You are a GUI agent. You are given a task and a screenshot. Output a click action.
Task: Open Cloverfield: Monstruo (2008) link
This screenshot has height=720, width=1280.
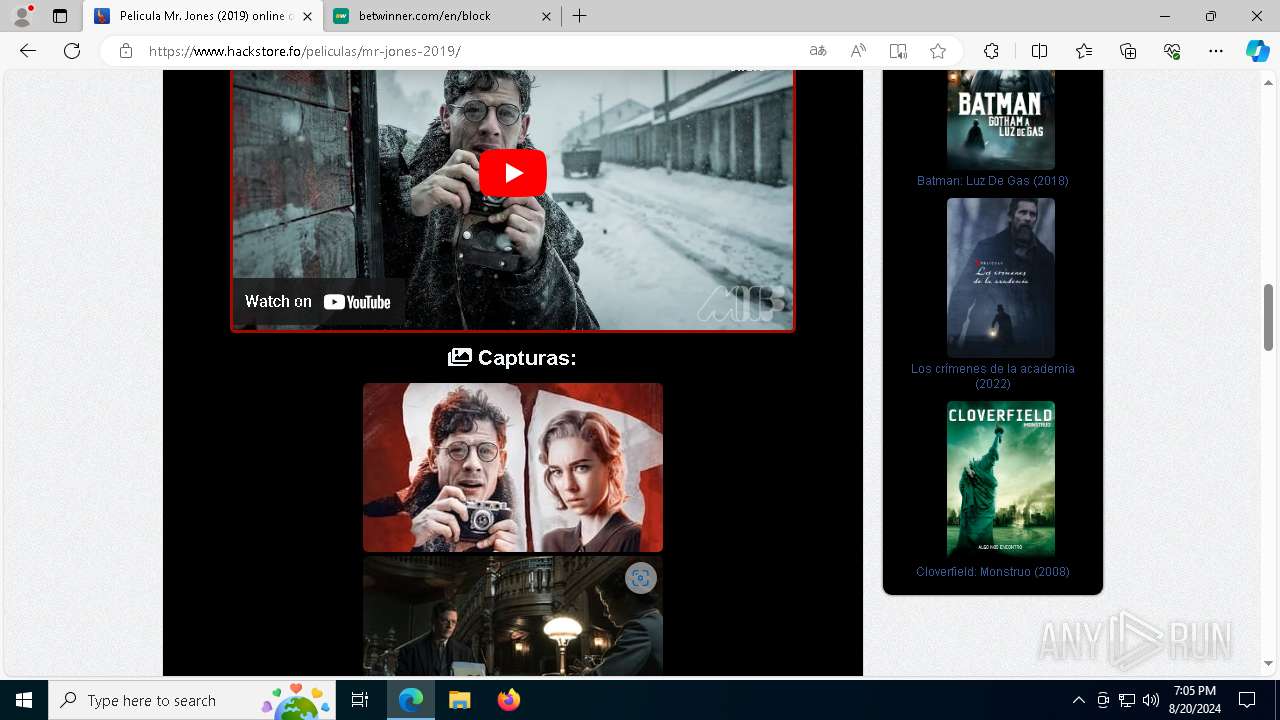point(993,572)
